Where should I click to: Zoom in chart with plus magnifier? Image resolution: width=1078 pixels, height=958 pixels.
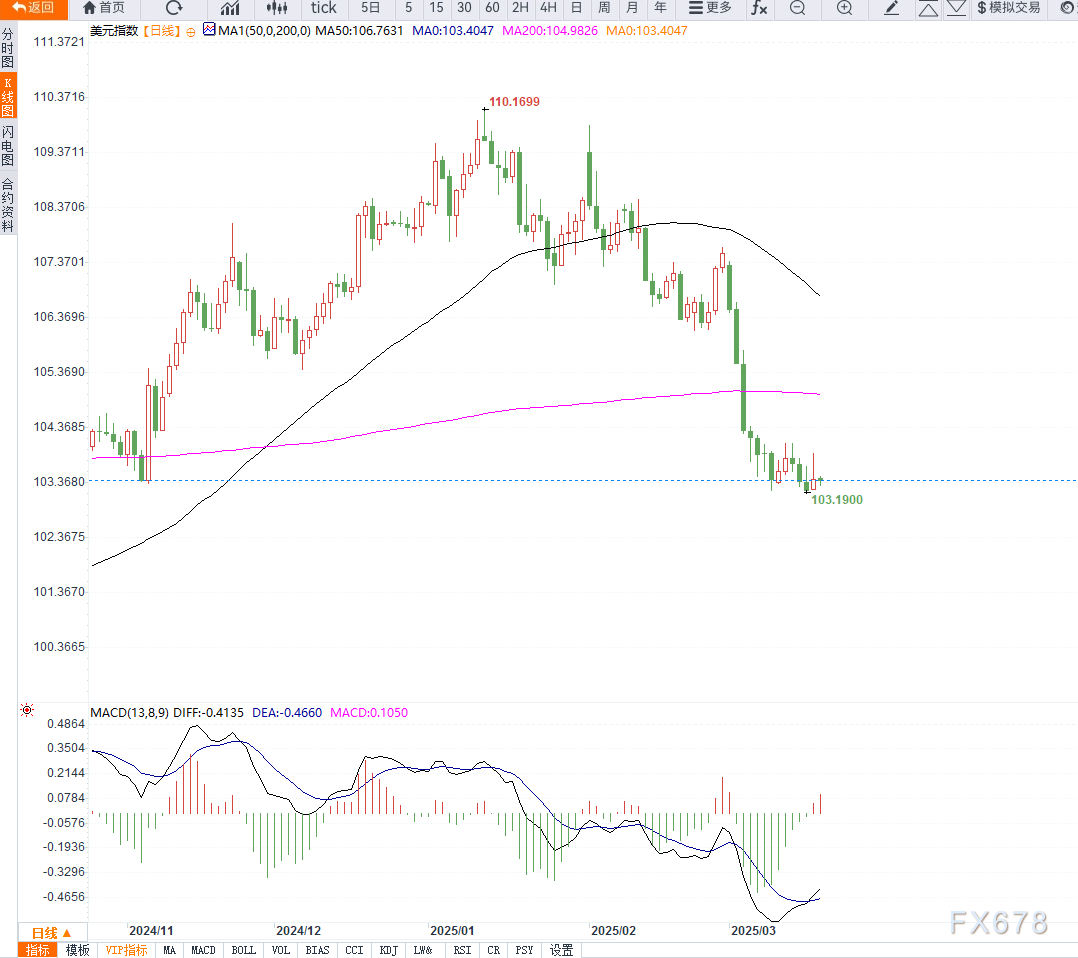844,8
